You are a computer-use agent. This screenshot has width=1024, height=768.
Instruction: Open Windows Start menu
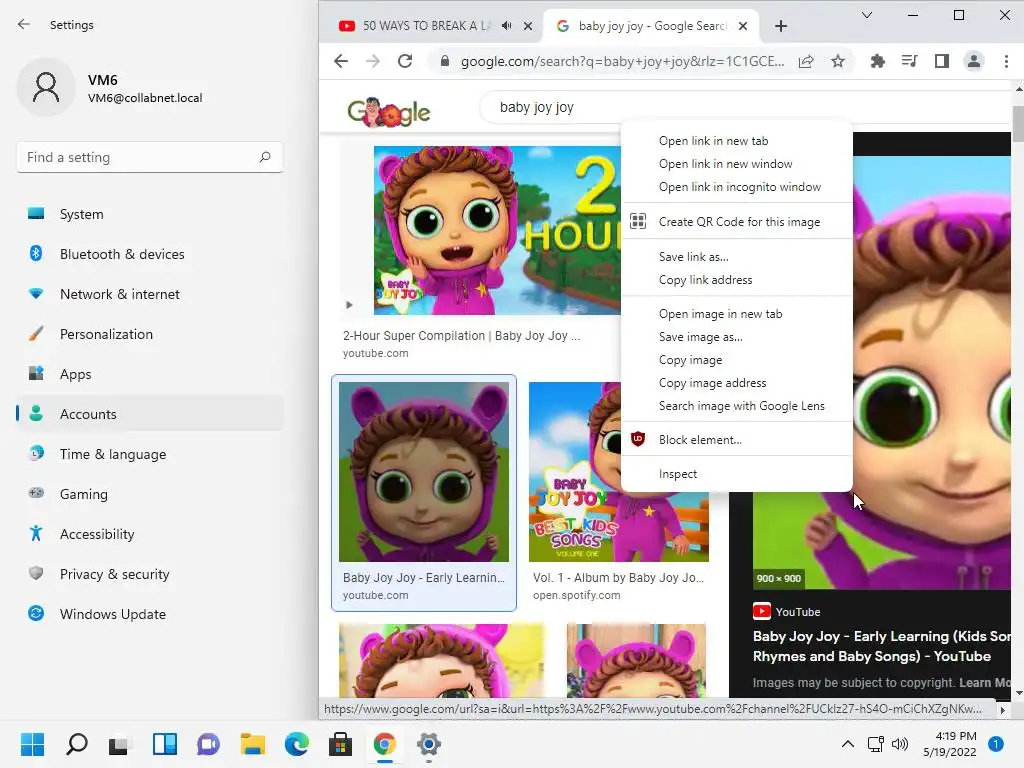[x=33, y=744]
